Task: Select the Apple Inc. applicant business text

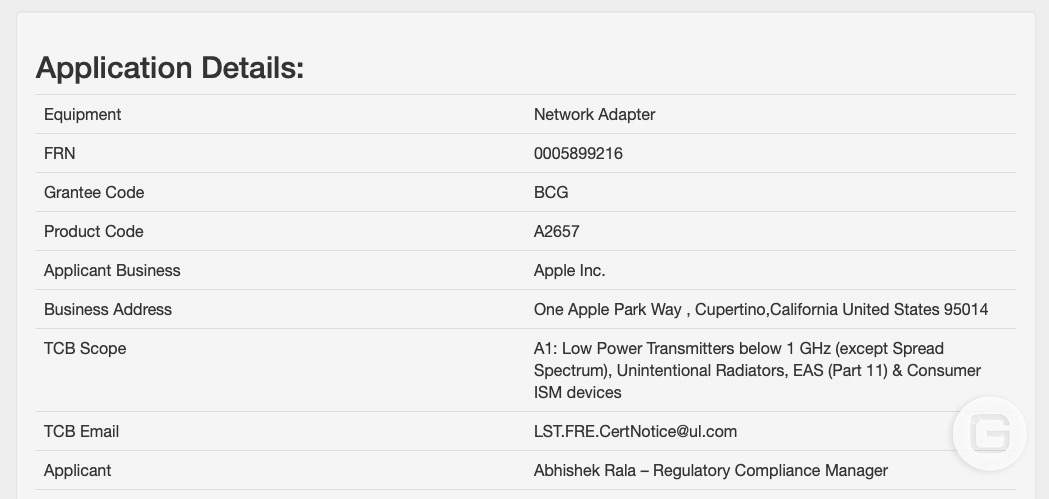Action: point(569,270)
